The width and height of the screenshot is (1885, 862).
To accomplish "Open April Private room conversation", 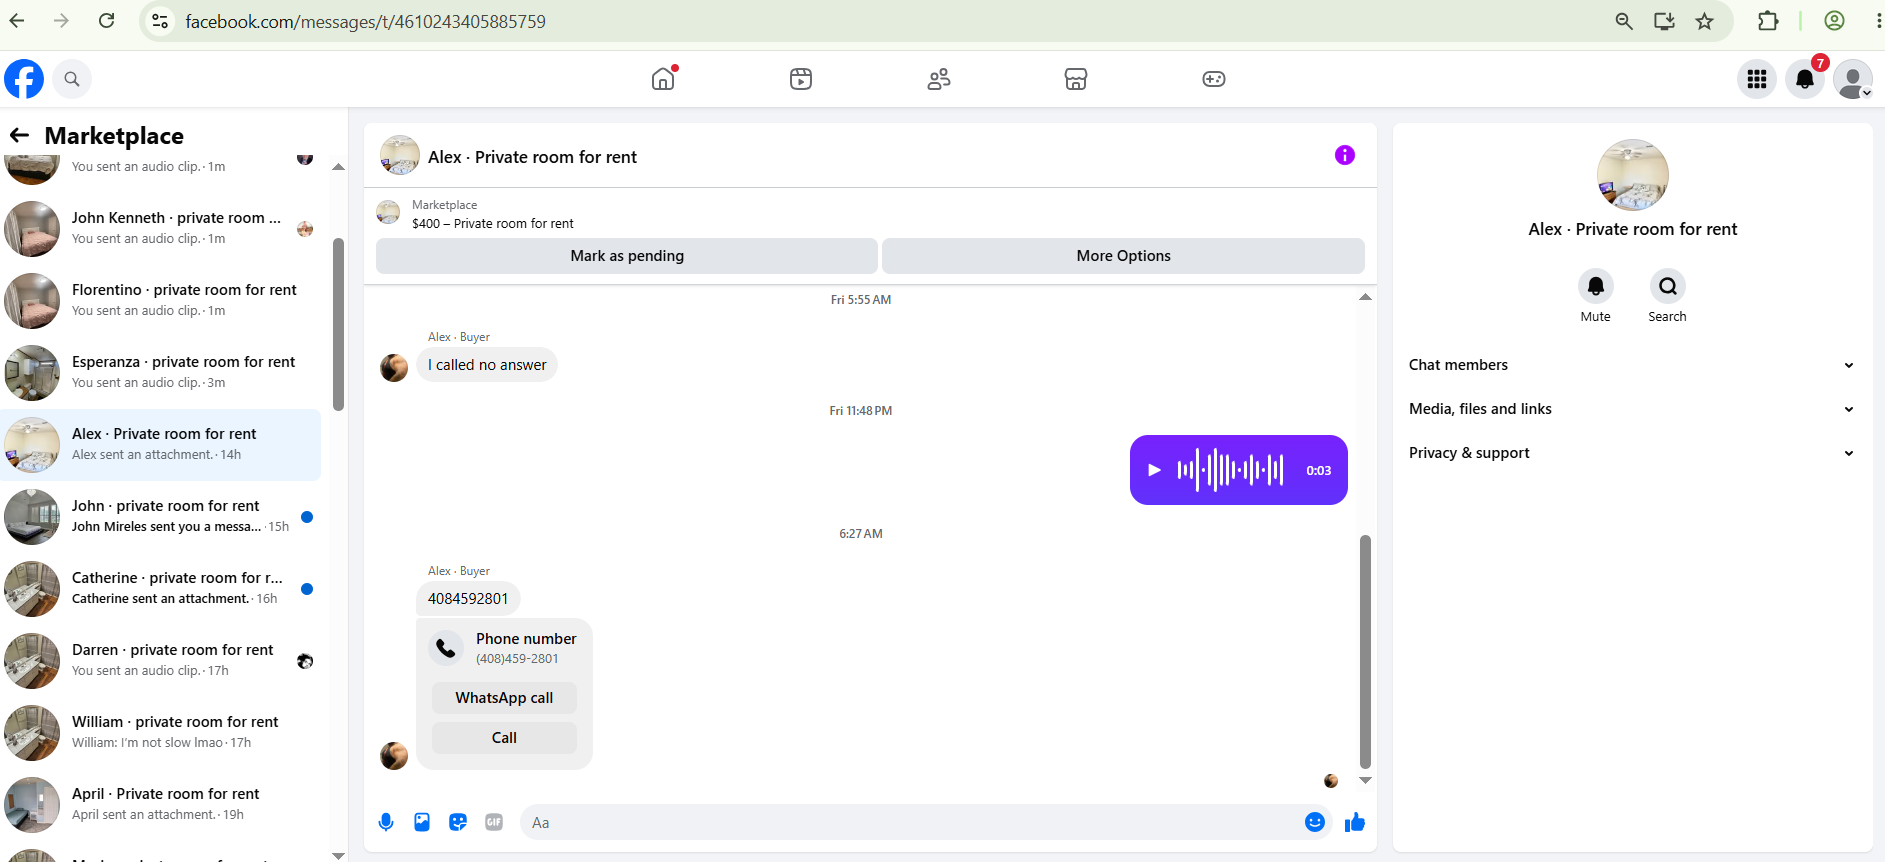I will click(x=162, y=805).
